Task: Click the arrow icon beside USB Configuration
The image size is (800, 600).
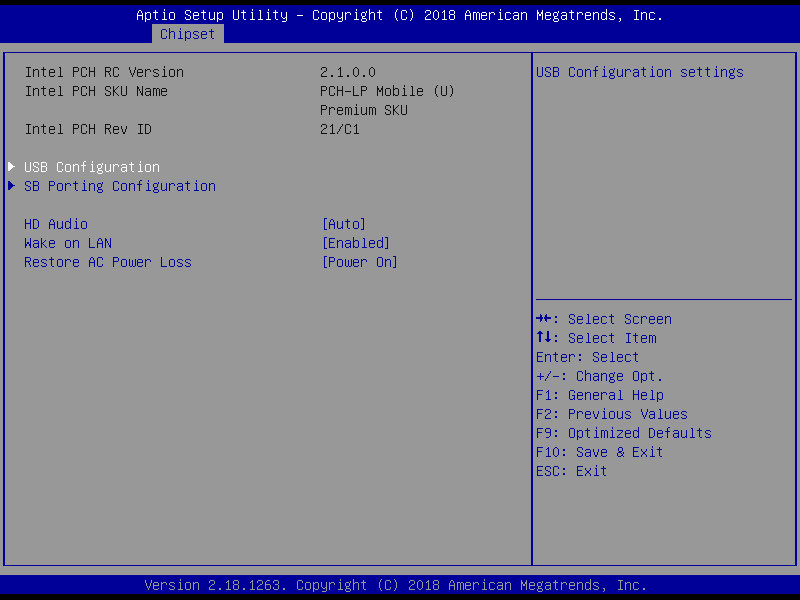Action: (12, 166)
